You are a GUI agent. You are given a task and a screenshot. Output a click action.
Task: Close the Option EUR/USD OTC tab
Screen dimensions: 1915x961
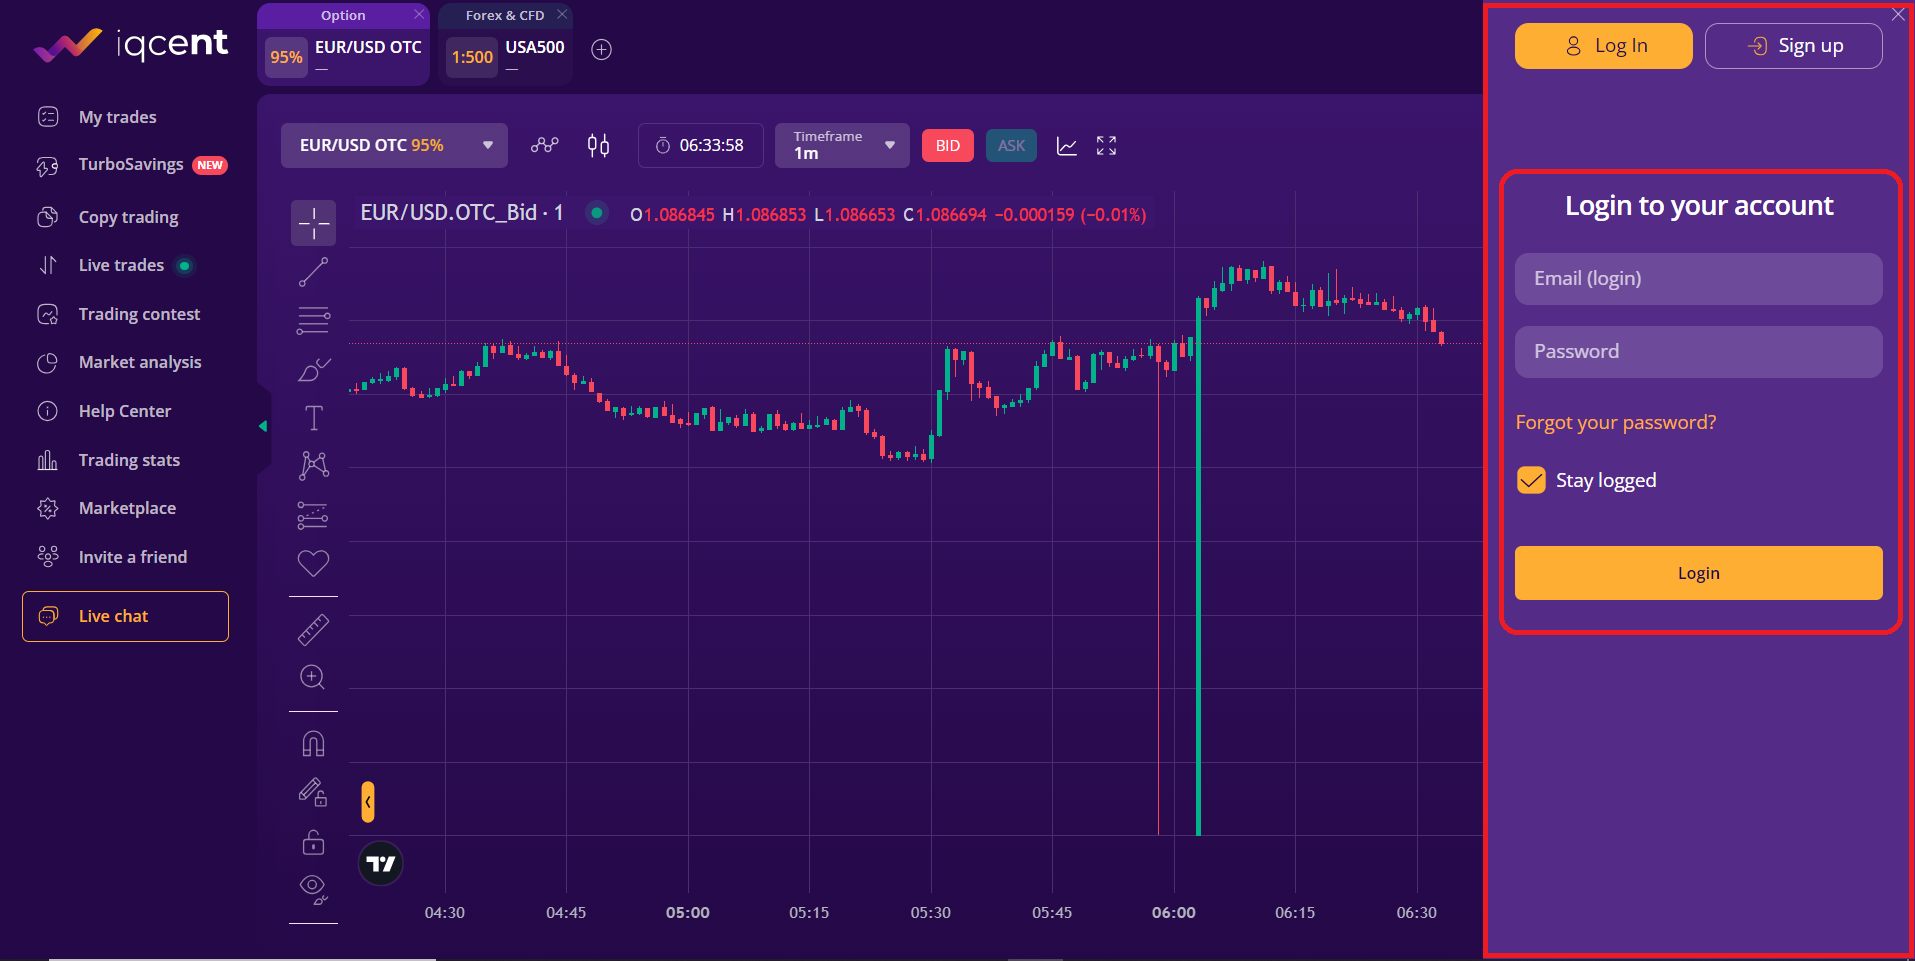(x=419, y=14)
